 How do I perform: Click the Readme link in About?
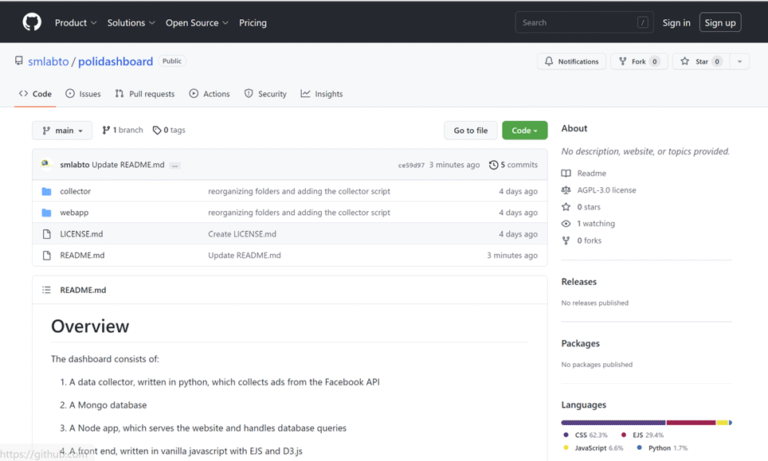click(591, 173)
